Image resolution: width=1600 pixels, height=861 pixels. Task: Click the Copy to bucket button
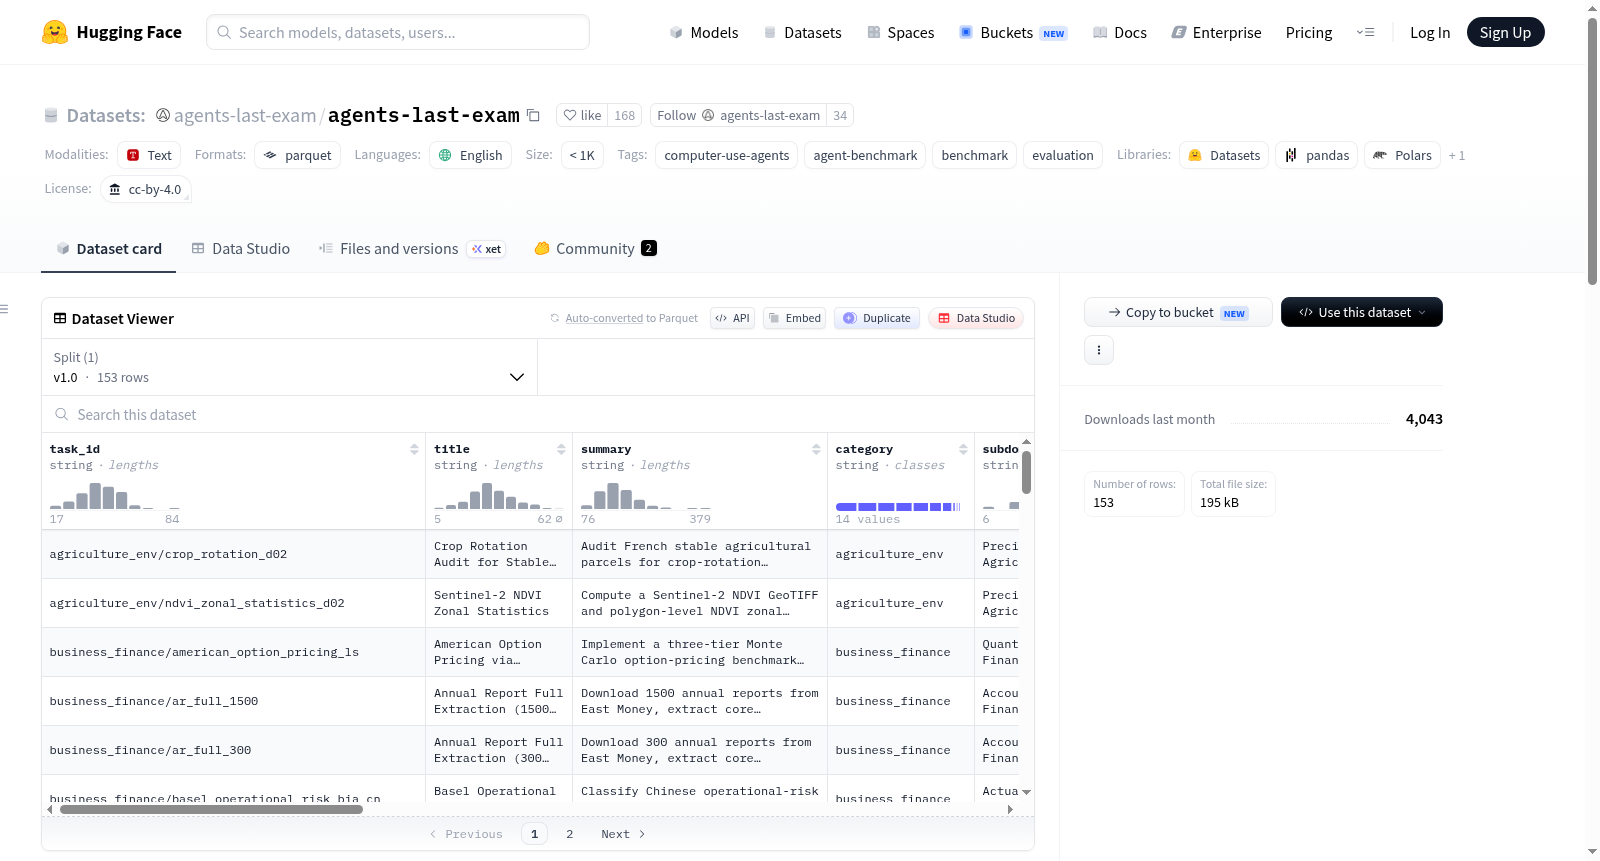[x=1178, y=312]
